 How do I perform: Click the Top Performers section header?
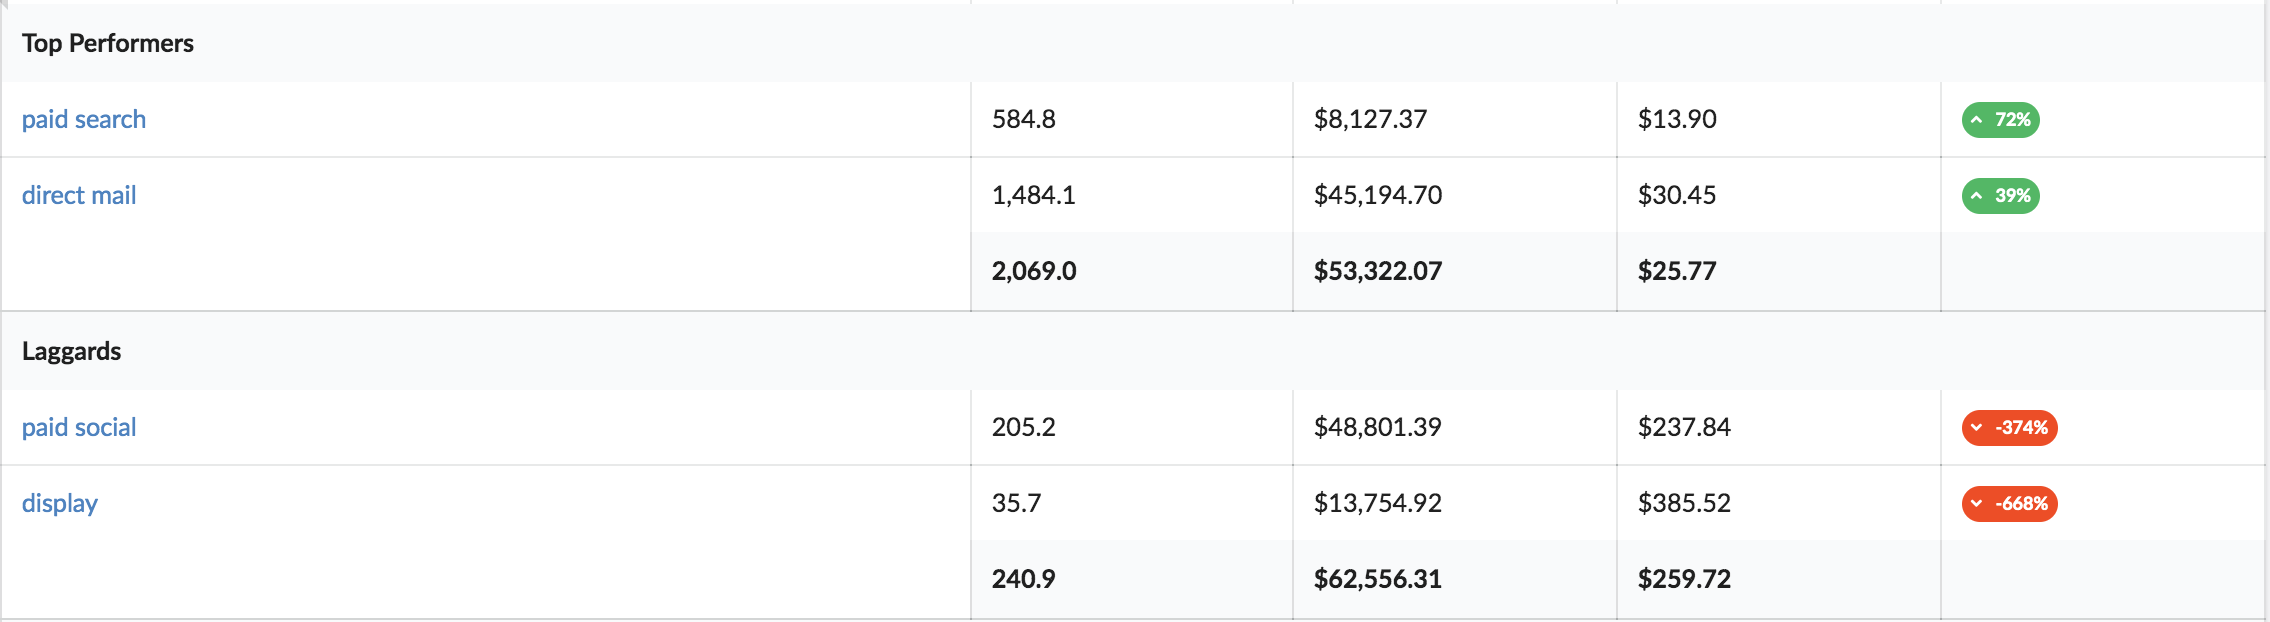click(x=108, y=43)
